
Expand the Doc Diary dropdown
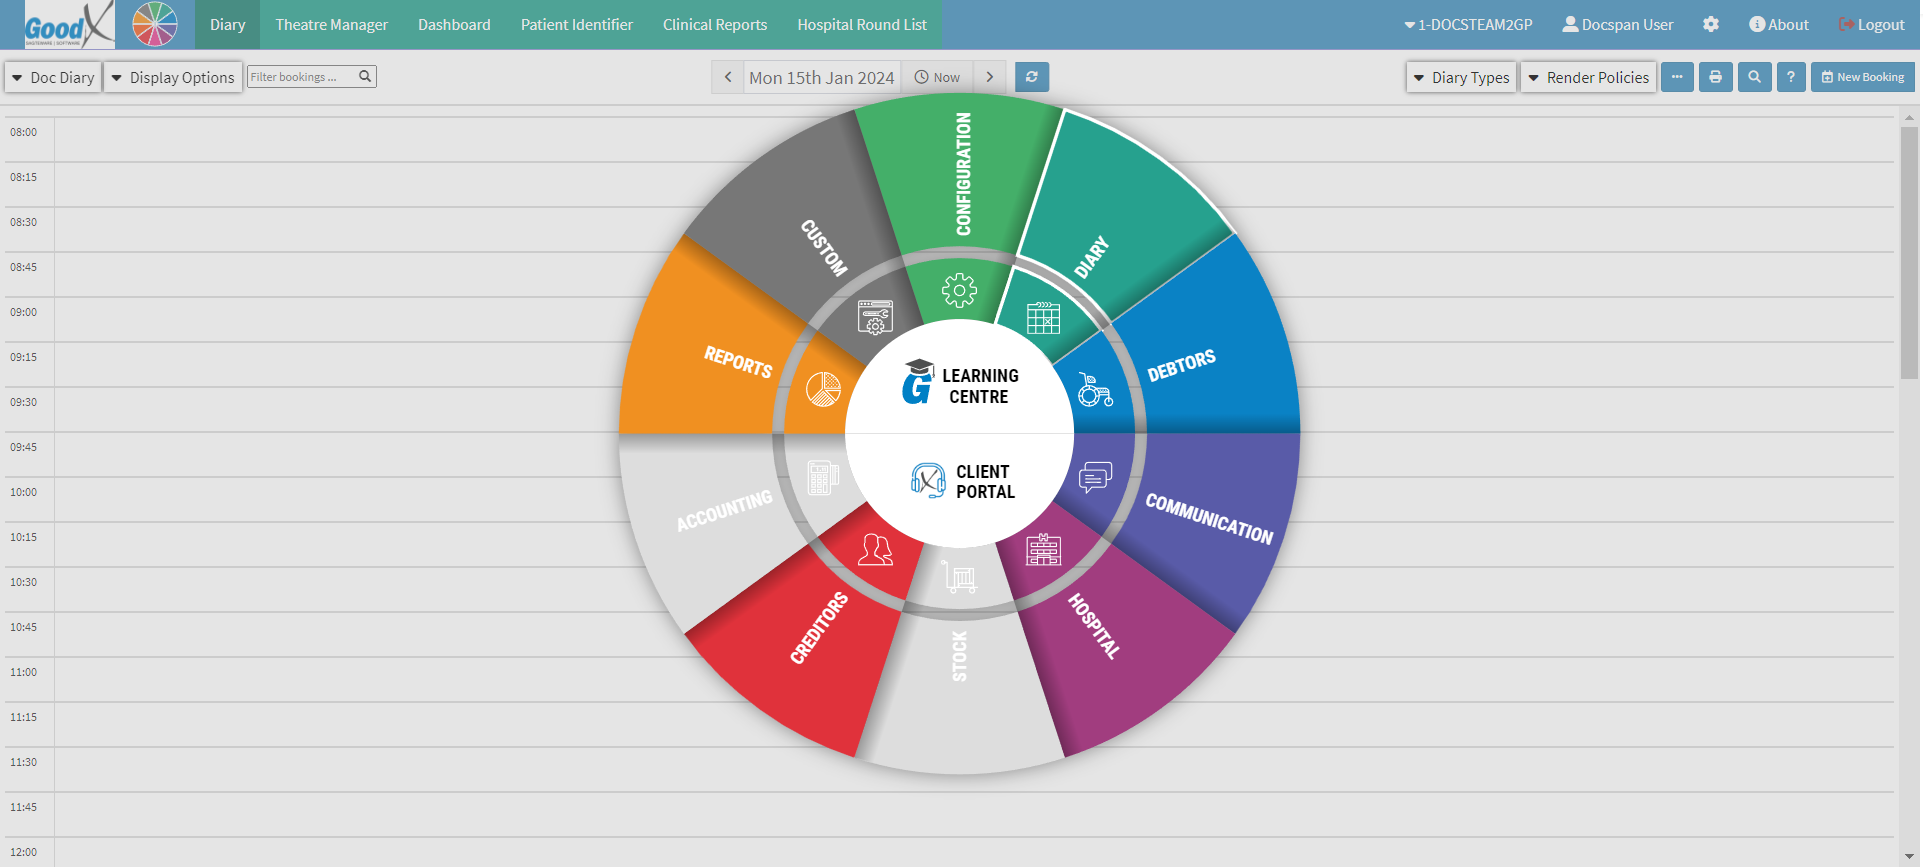53,77
